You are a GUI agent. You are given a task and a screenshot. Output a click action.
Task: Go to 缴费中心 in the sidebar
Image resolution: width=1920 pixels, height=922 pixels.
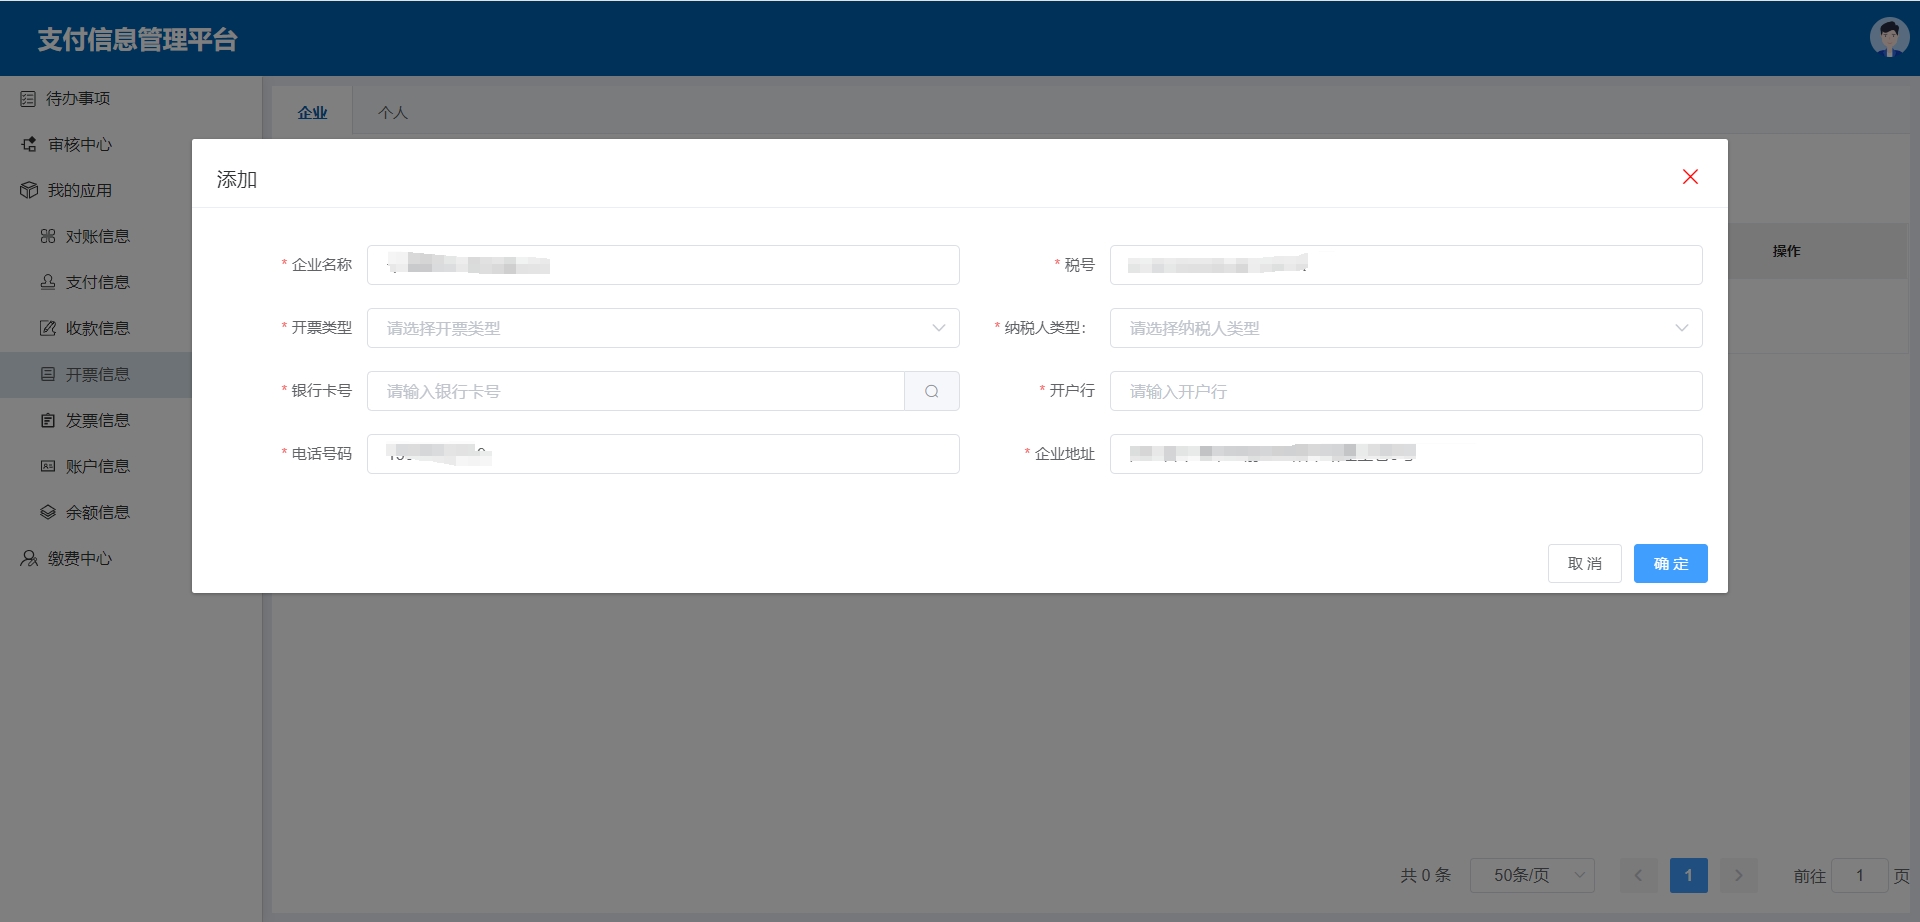pyautogui.click(x=80, y=559)
